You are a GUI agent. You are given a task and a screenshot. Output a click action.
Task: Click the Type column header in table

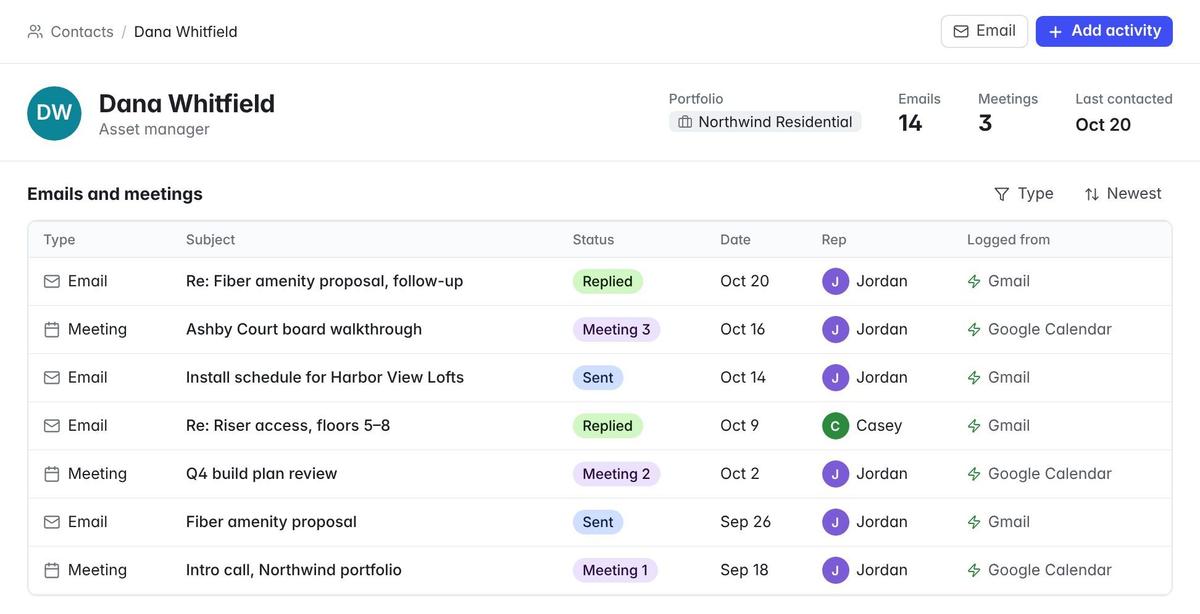point(60,240)
